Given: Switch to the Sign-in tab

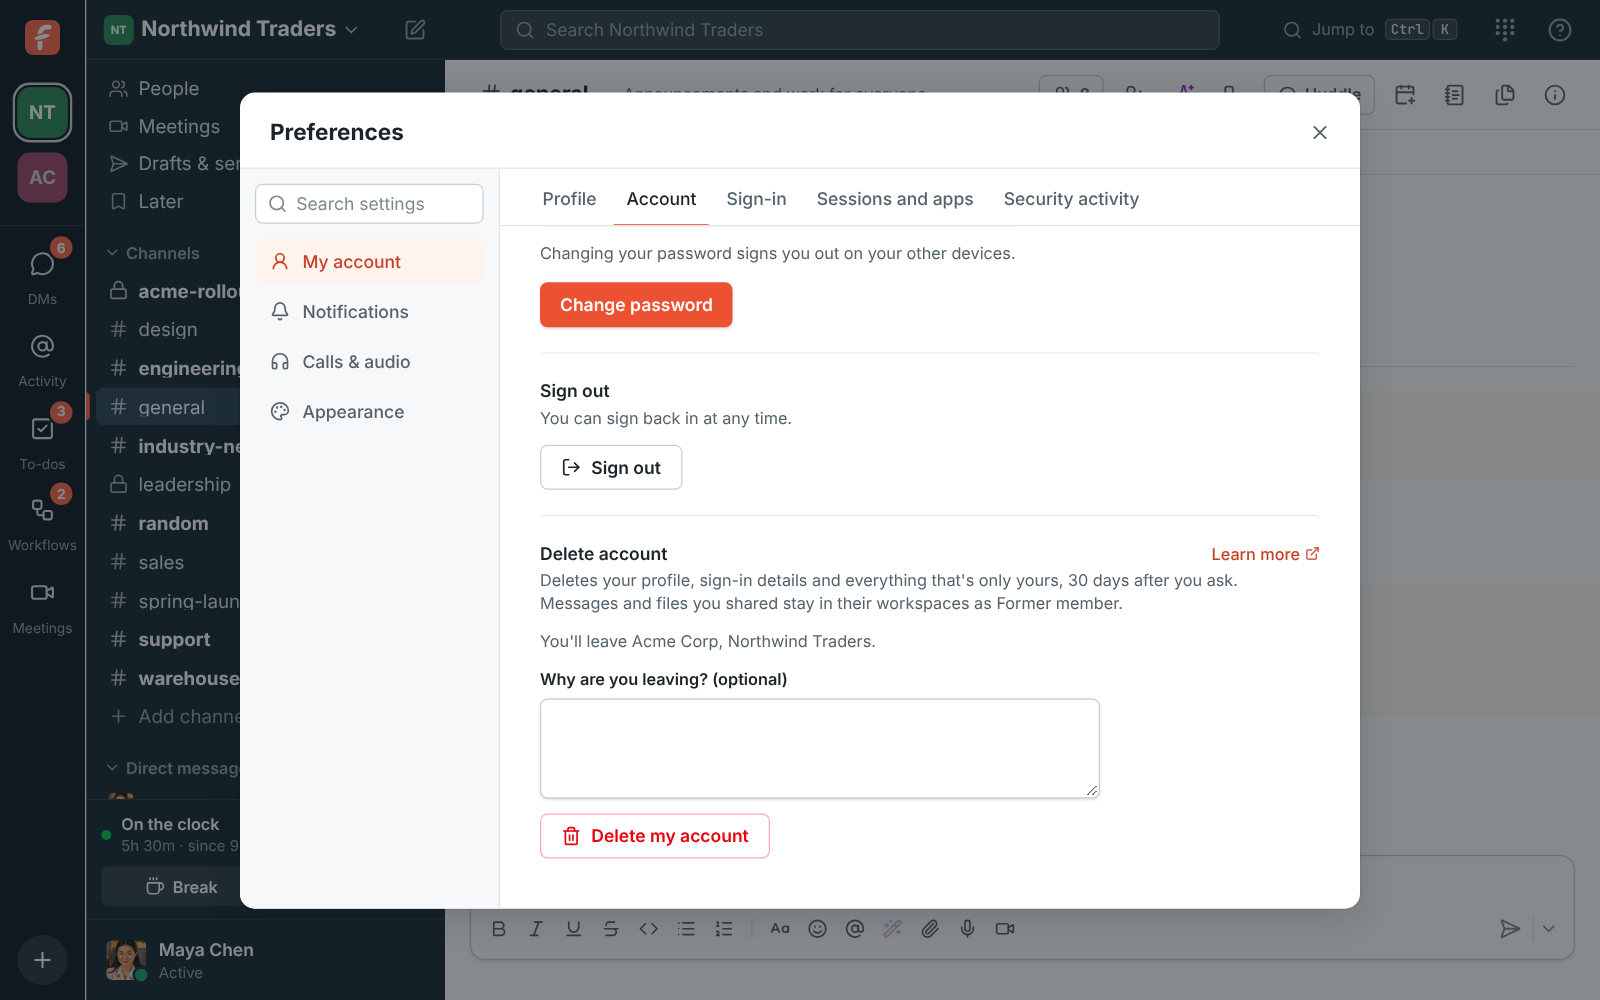Looking at the screenshot, I should click(x=756, y=199).
